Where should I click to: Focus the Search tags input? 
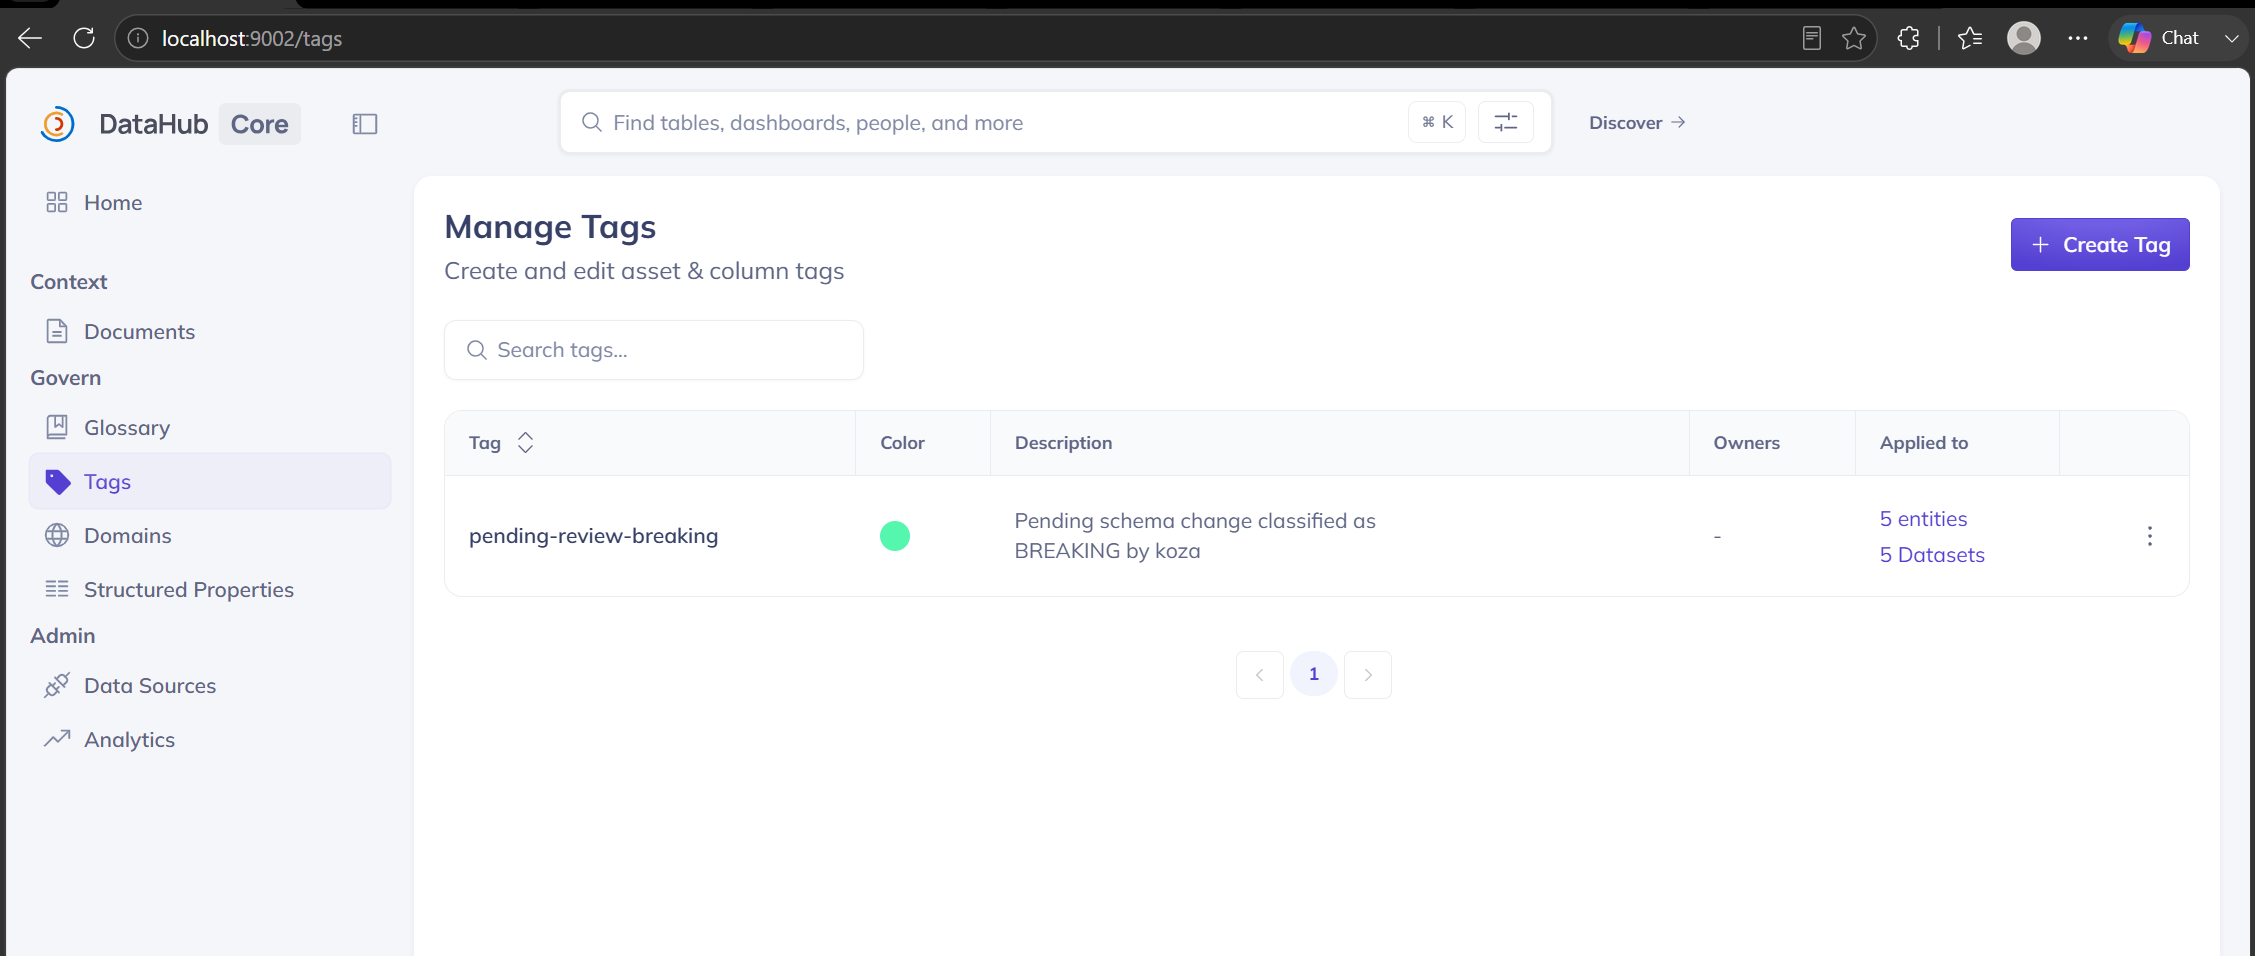(x=654, y=350)
